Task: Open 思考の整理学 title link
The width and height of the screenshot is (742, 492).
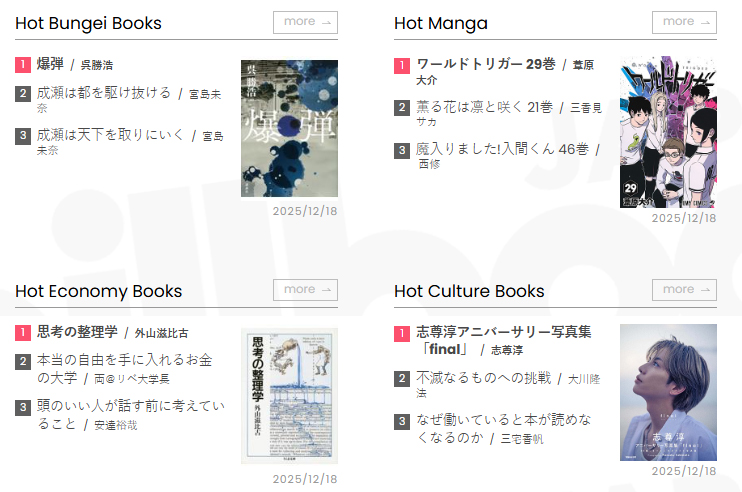Action: click(x=77, y=332)
